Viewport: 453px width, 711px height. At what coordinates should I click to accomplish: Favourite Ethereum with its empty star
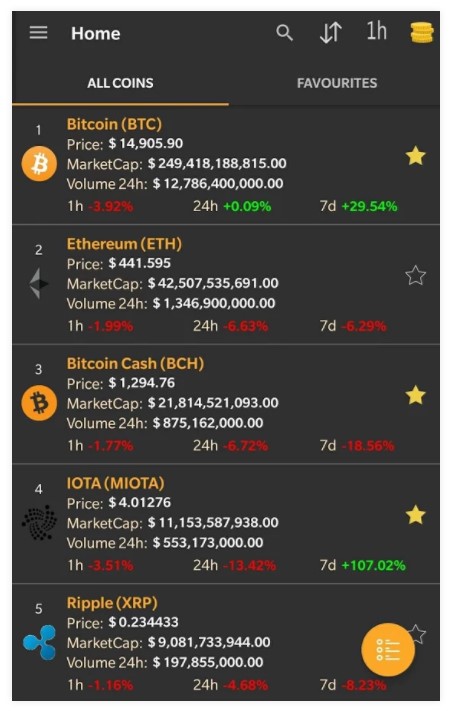click(x=415, y=276)
